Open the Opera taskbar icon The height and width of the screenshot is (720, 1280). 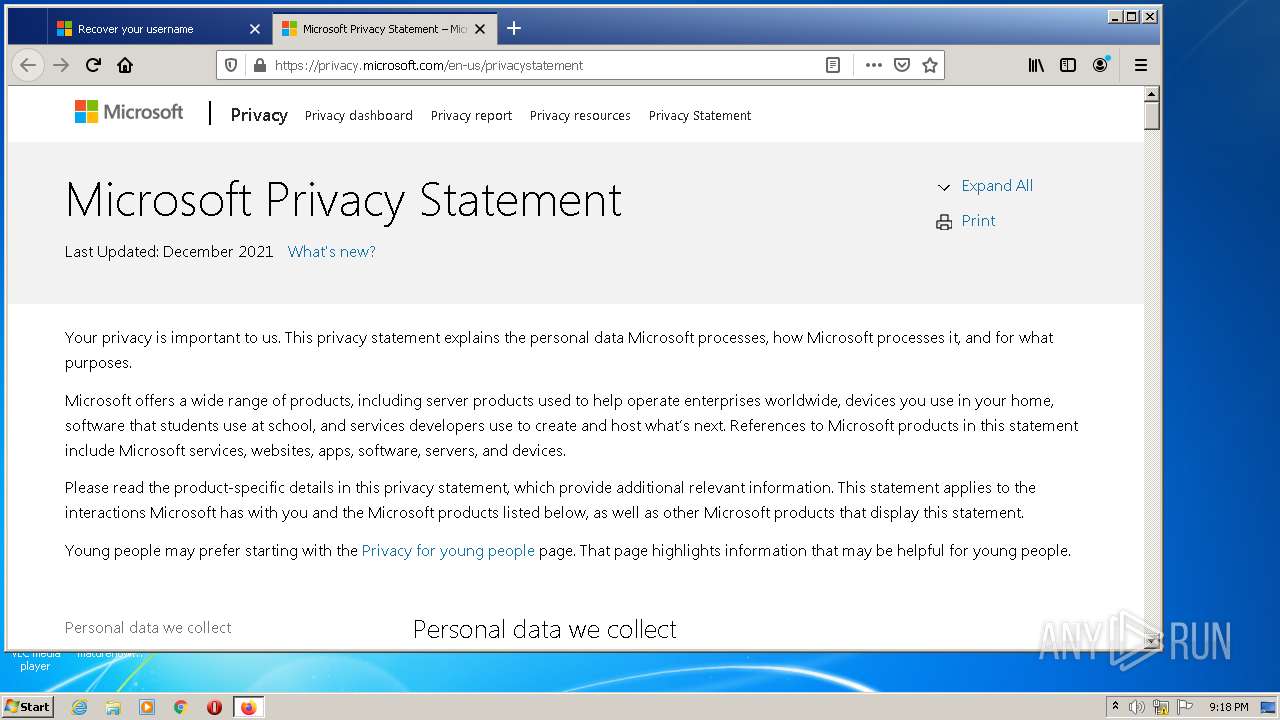coord(214,707)
